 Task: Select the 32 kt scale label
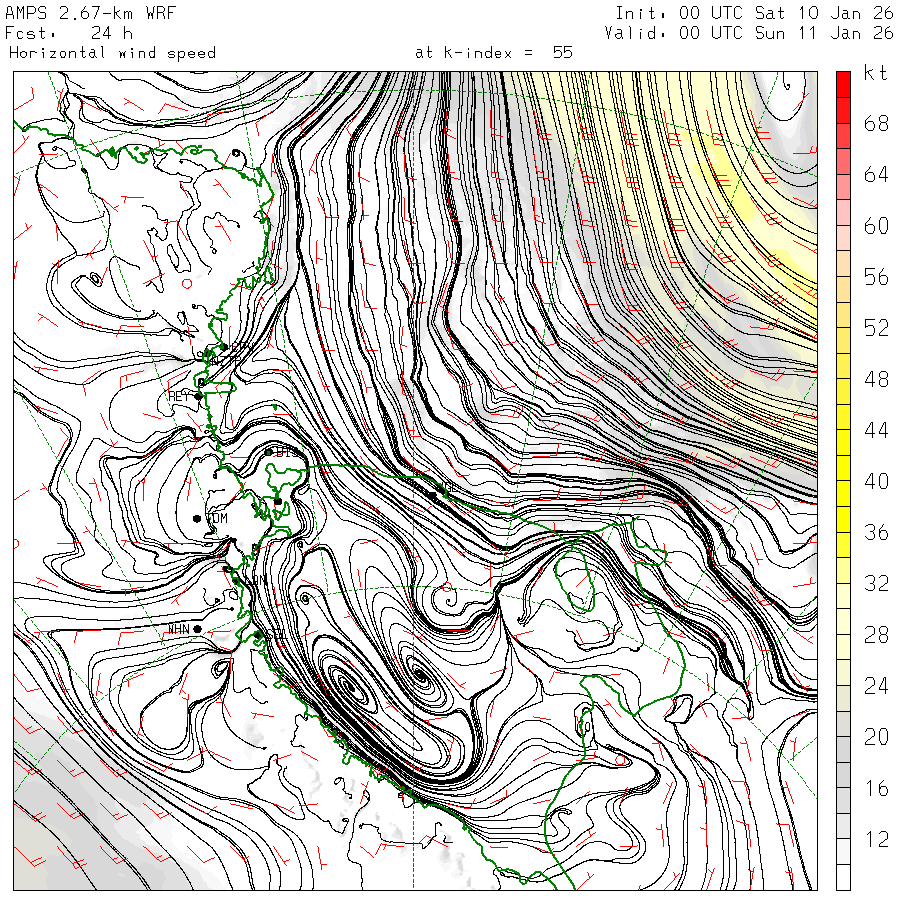pyautogui.click(x=876, y=584)
